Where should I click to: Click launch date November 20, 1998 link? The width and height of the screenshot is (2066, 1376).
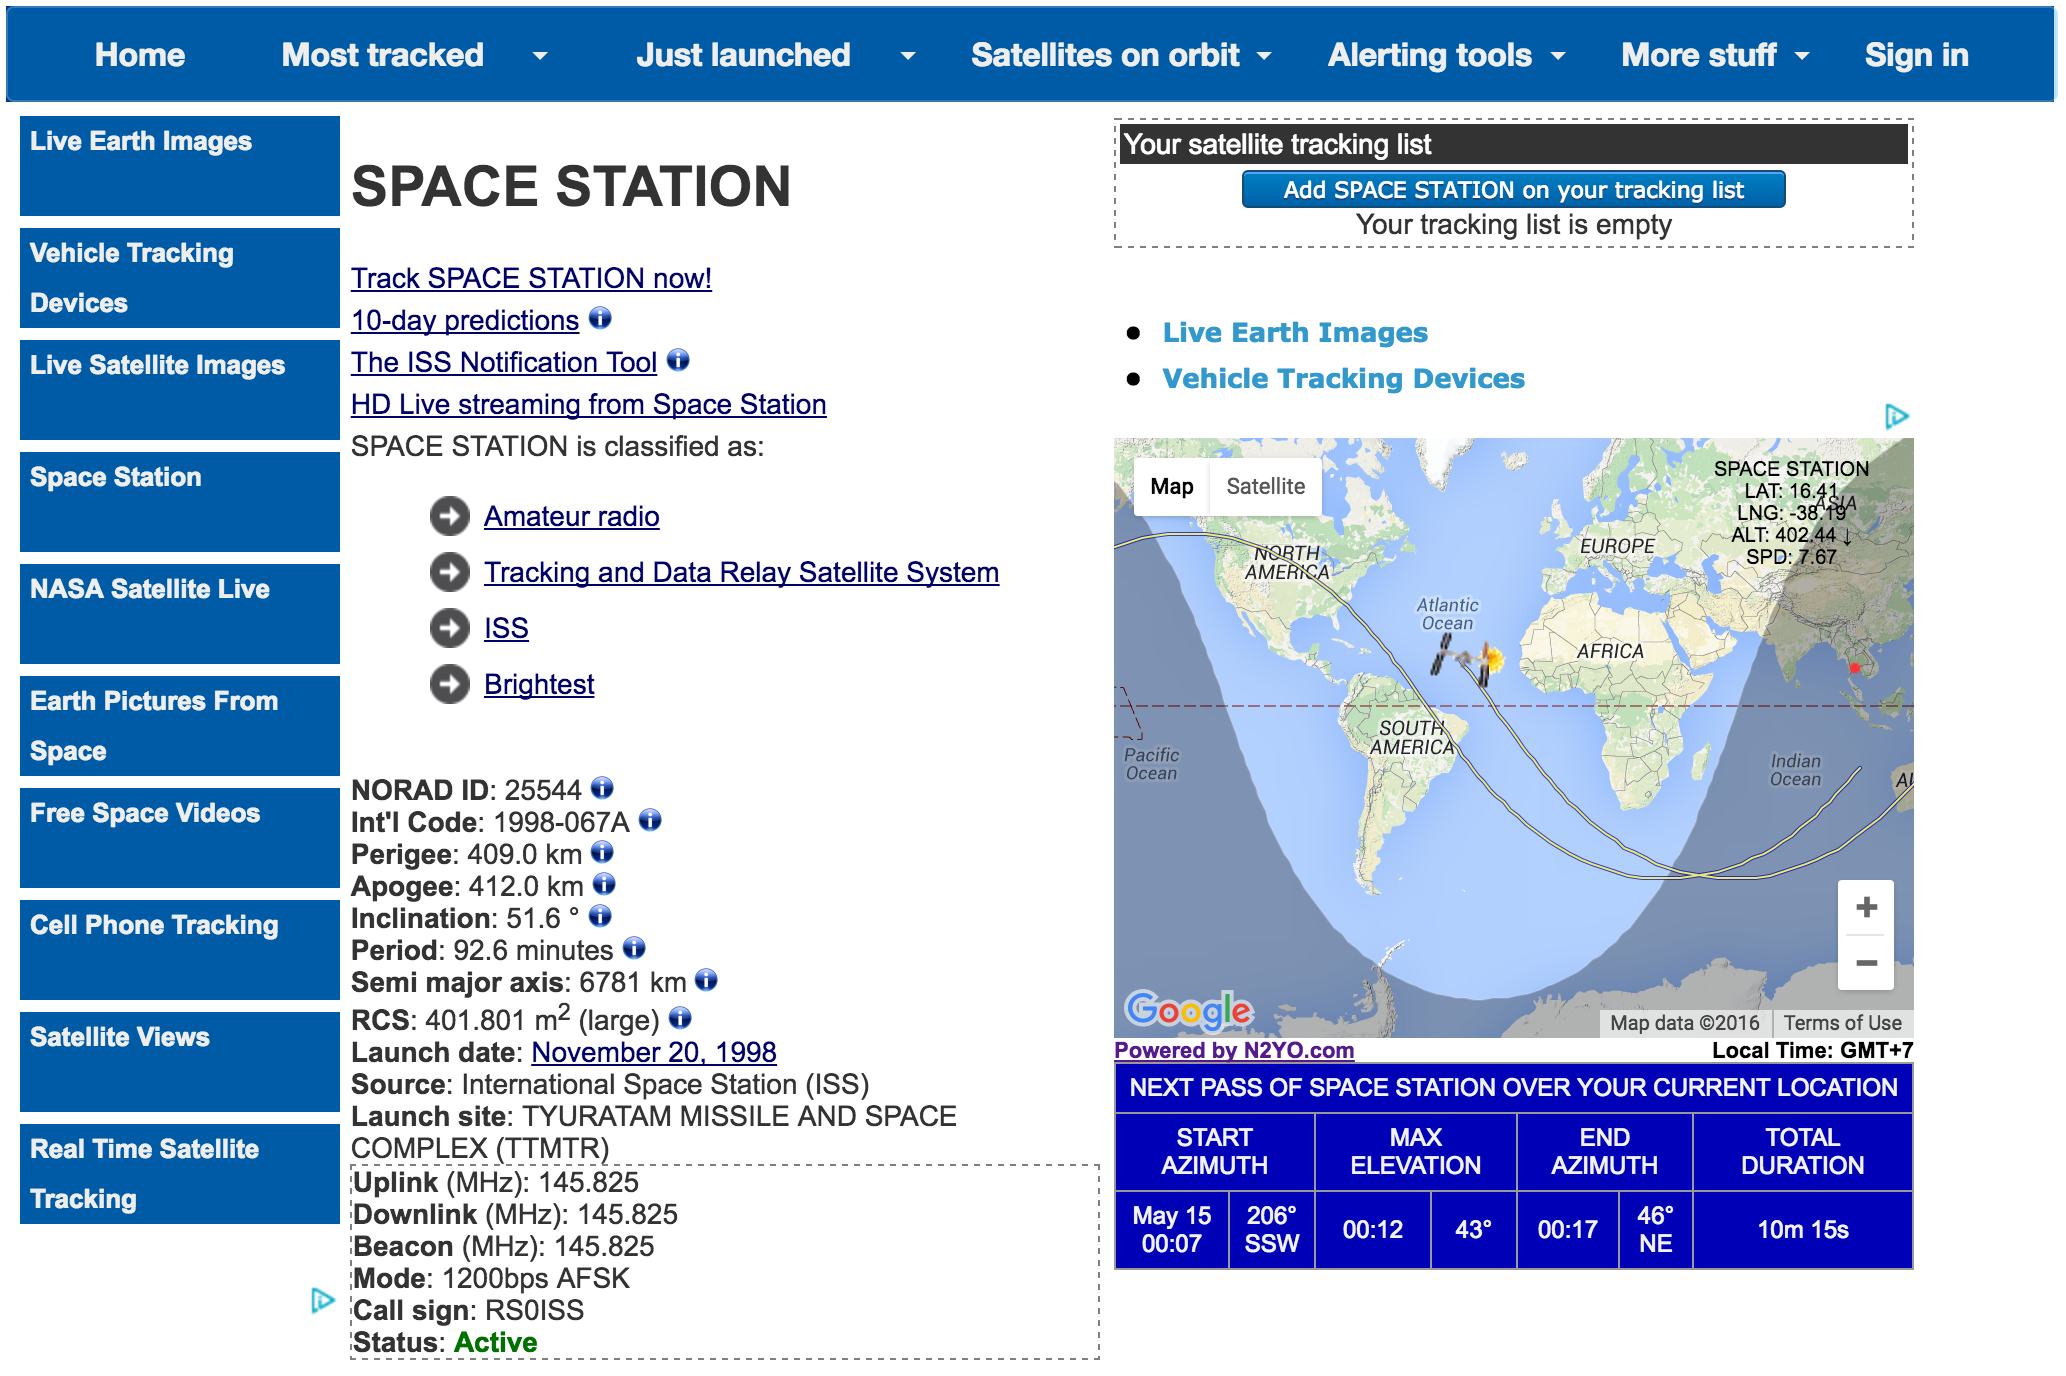[654, 1052]
